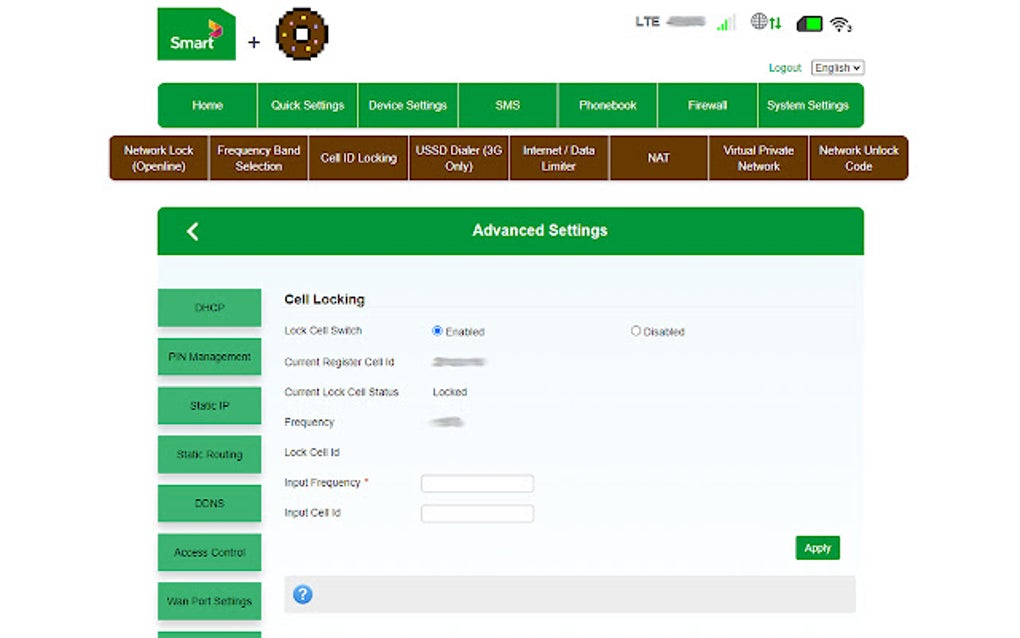Switch to the Firewall tab
The height and width of the screenshot is (638, 1020).
[706, 104]
